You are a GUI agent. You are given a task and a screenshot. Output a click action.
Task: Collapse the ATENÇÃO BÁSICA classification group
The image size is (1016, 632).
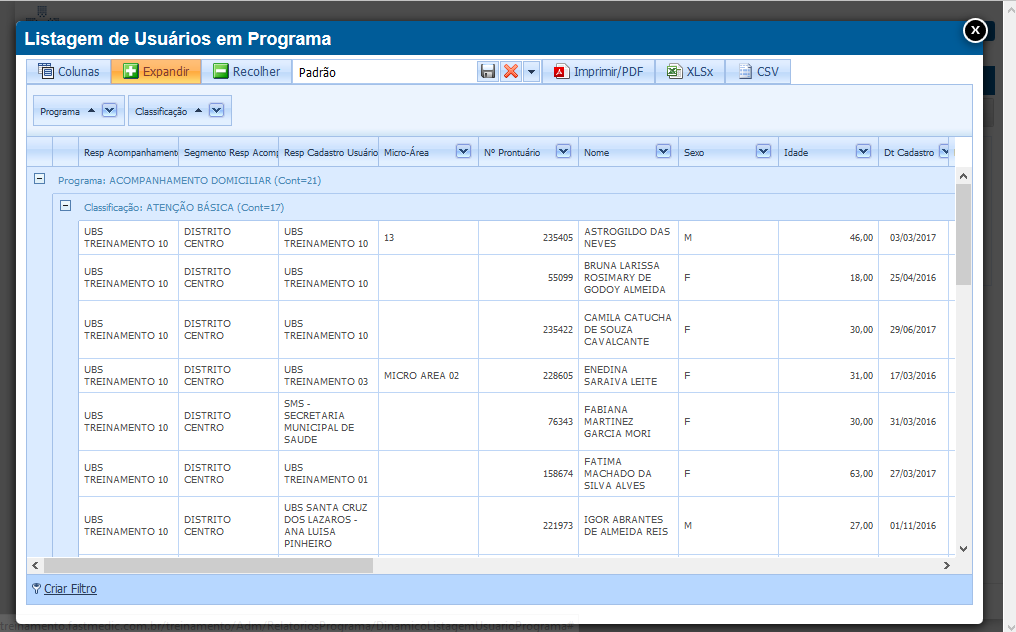tap(65, 205)
